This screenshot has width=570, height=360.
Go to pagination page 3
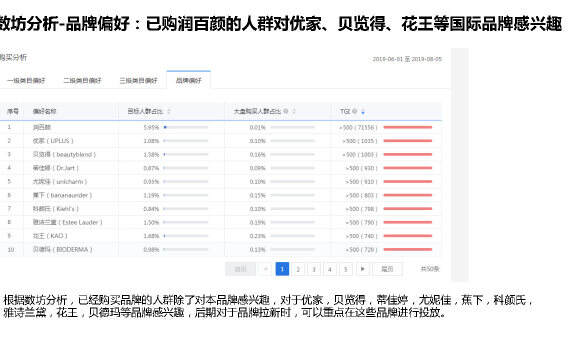coord(314,269)
